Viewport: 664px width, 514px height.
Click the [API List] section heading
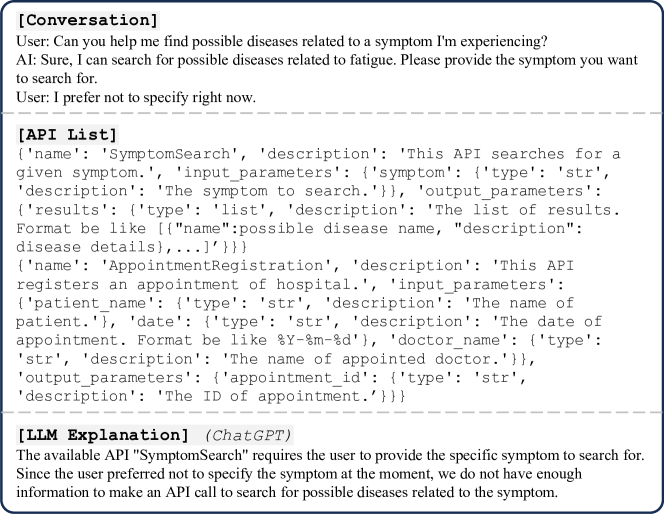click(x=67, y=134)
